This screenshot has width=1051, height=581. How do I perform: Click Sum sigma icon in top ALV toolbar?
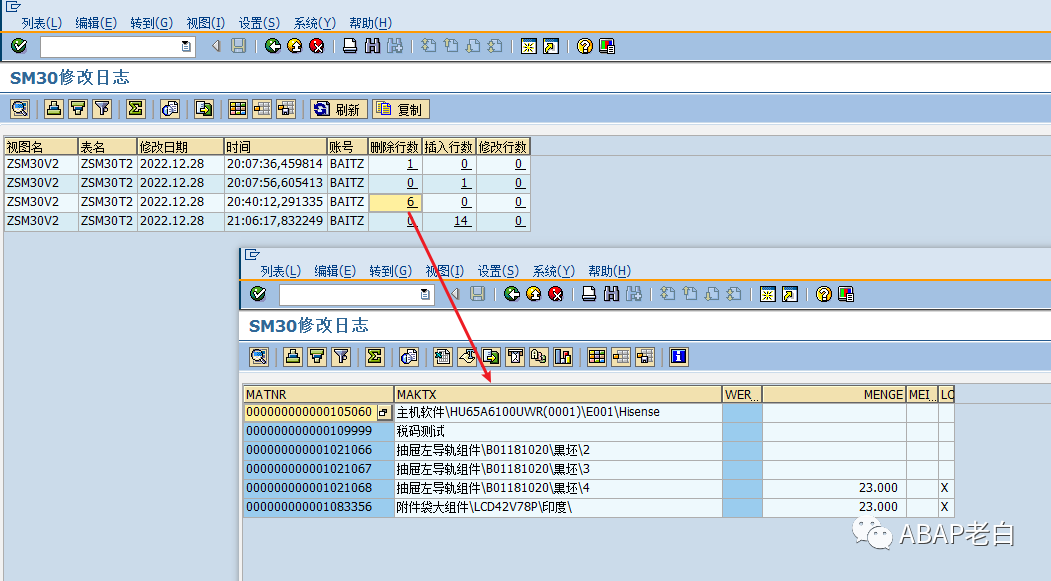(135, 109)
